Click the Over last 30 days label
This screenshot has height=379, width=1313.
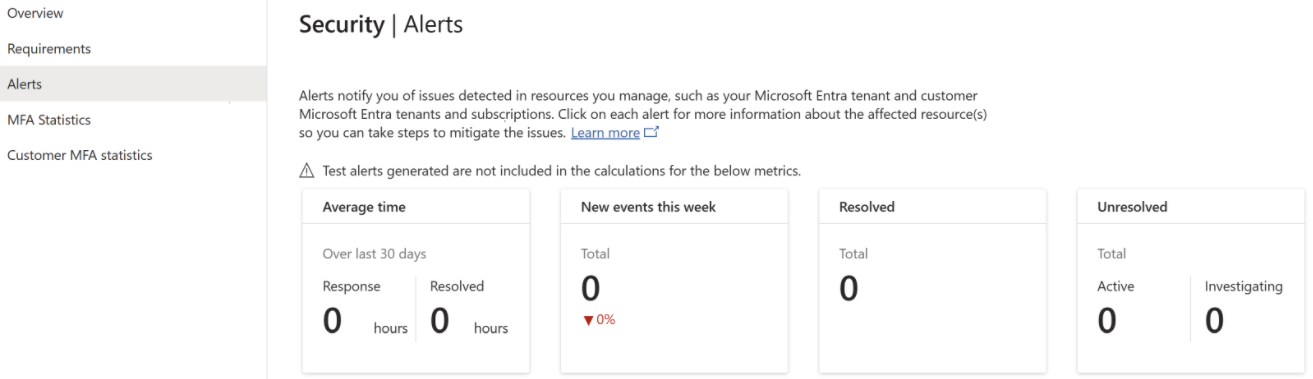click(369, 254)
